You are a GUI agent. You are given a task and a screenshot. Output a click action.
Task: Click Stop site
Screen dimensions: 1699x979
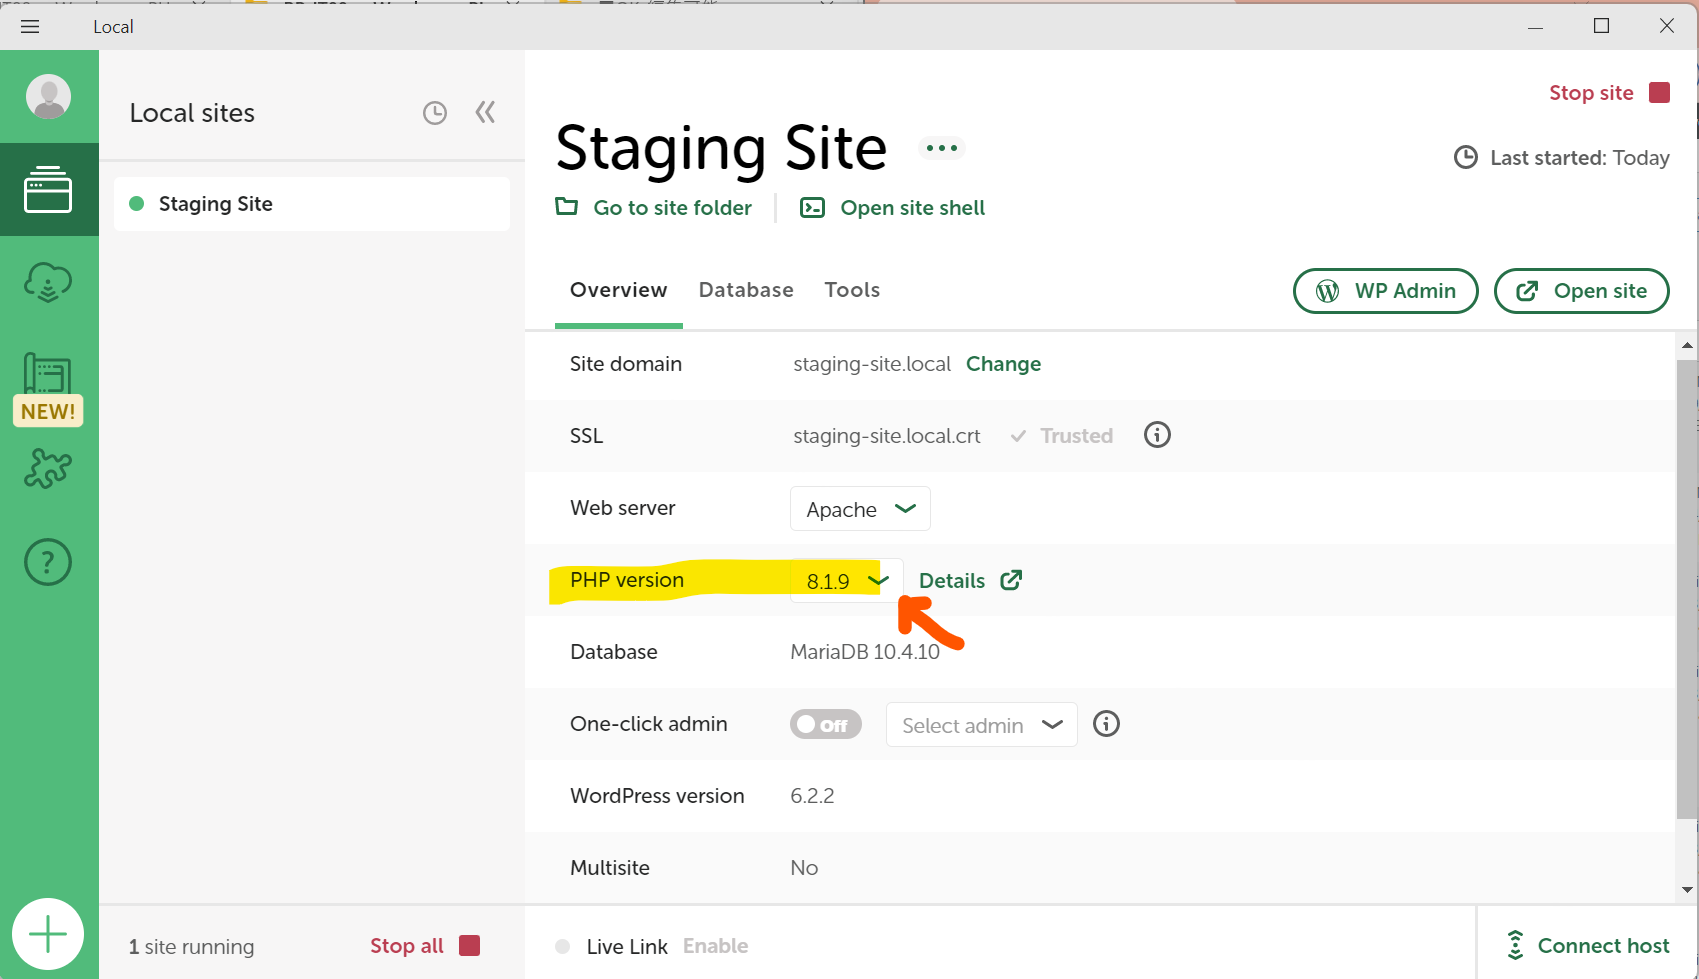tap(1609, 93)
